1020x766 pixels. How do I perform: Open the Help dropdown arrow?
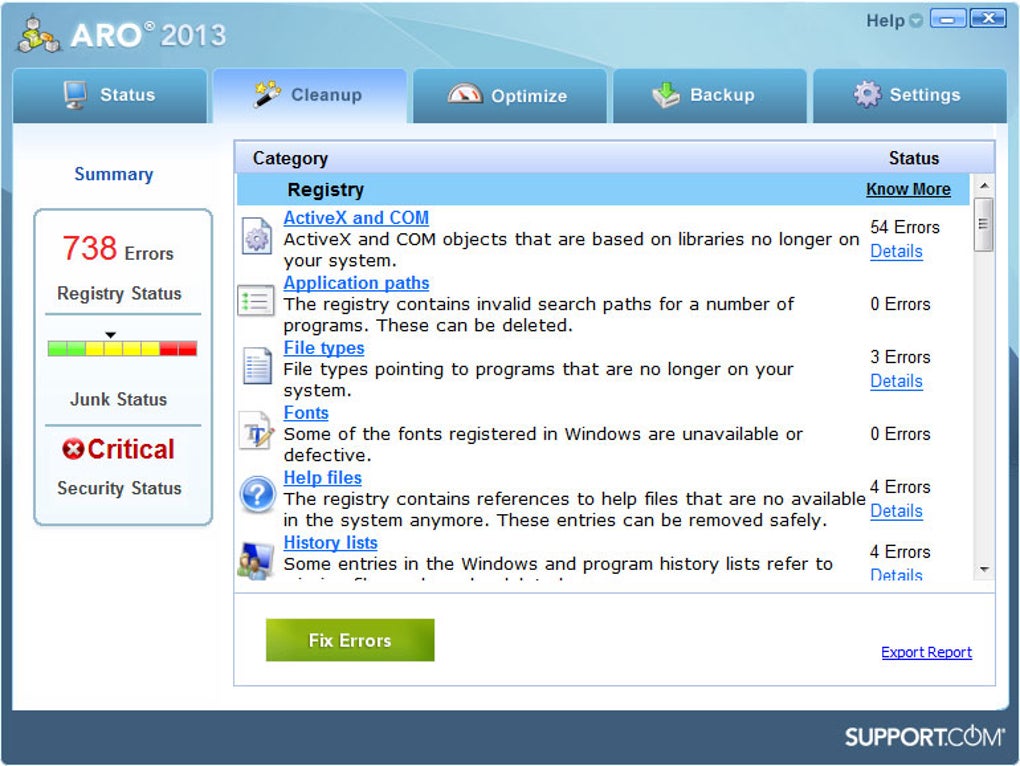pyautogui.click(x=916, y=21)
